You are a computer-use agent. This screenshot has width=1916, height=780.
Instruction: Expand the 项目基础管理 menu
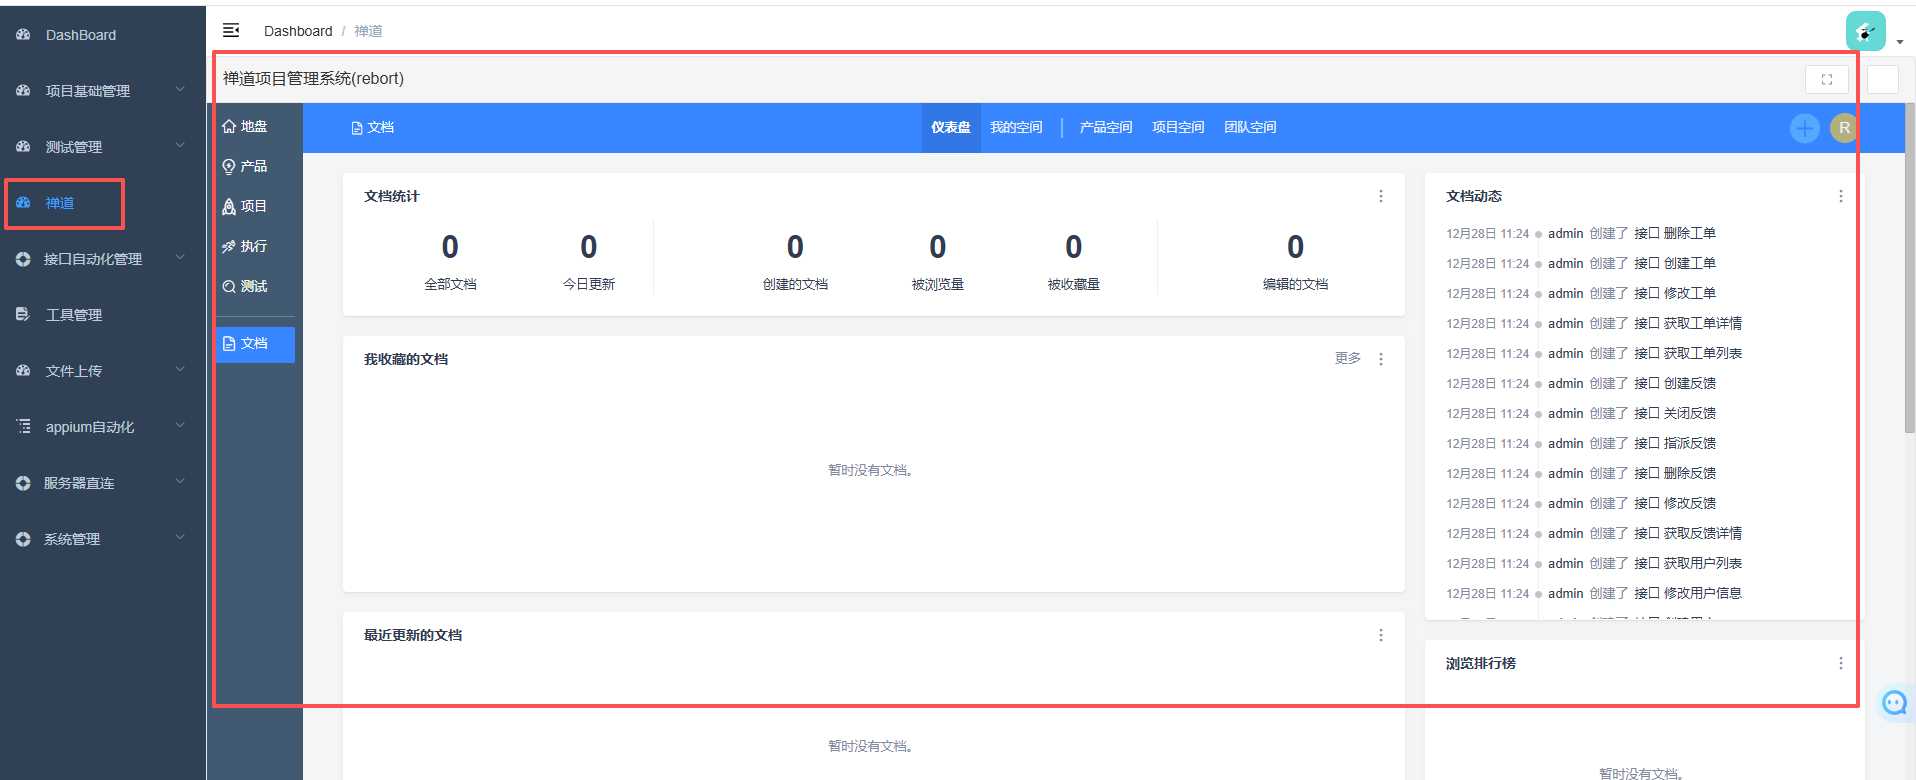[103, 91]
